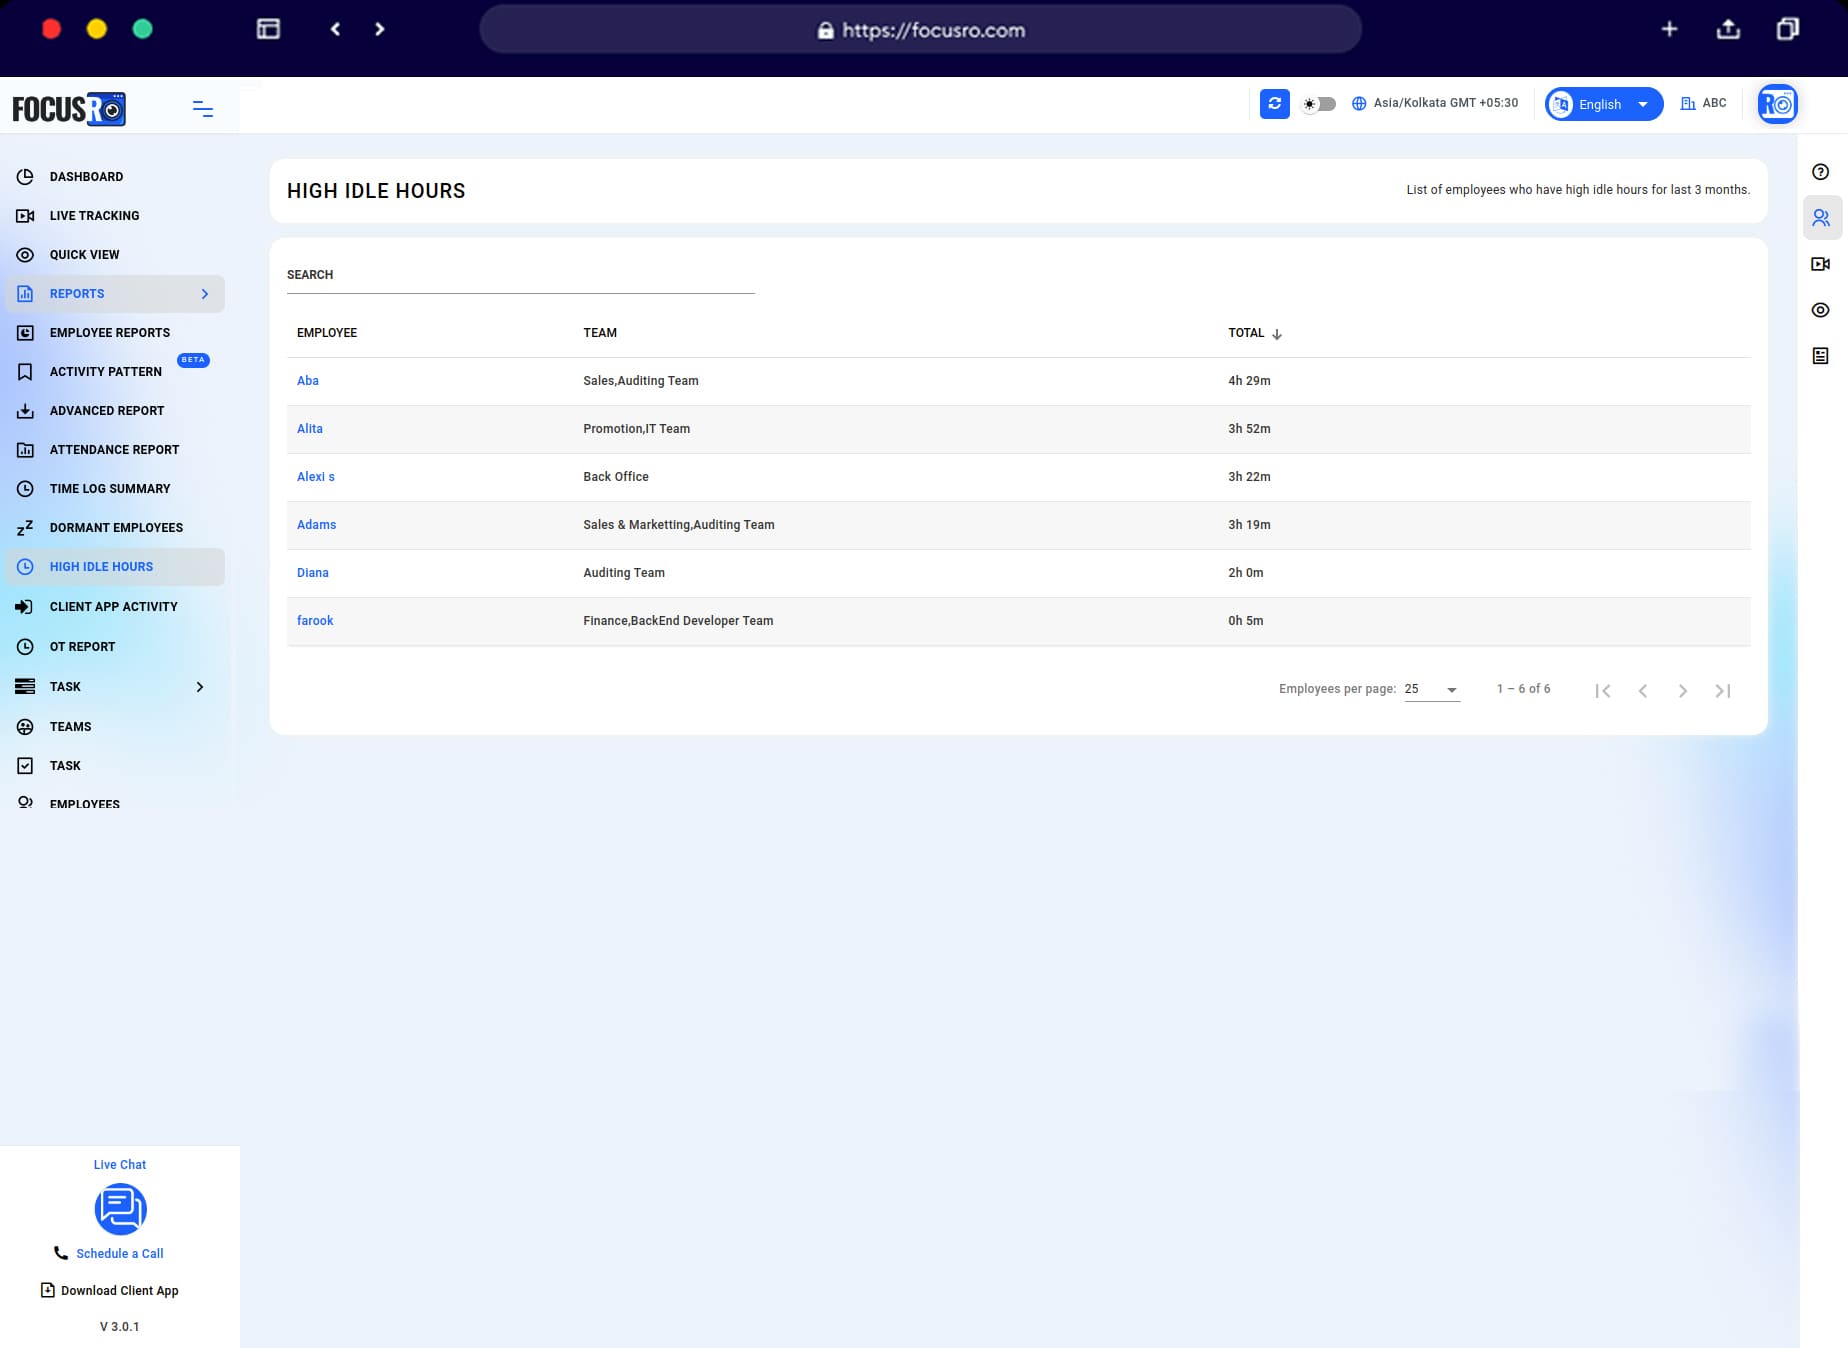Open the English language dropdown
Viewport: 1848px width, 1348px height.
(x=1602, y=104)
